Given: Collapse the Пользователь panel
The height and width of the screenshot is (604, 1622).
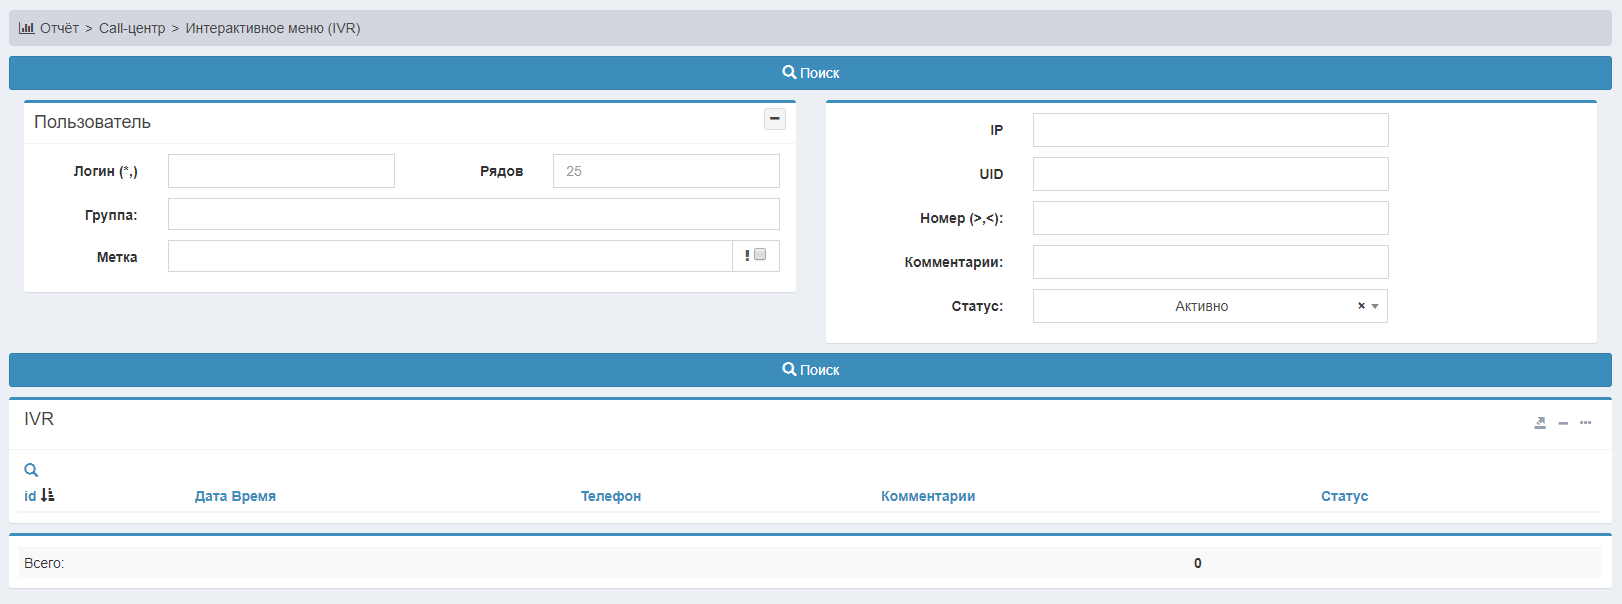Looking at the screenshot, I should pos(774,119).
